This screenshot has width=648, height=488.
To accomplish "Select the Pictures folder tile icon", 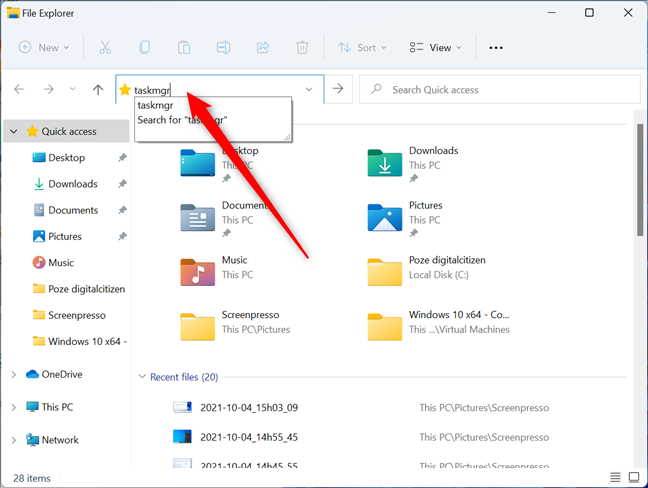I will point(385,217).
